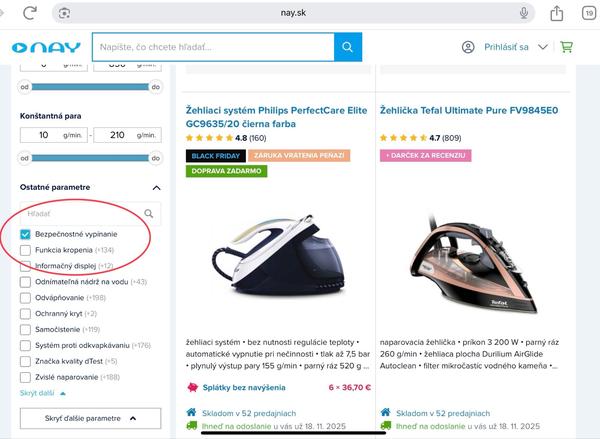Image resolution: width=600 pixels, height=439 pixels.
Task: Uncheck Bezpečnostné vypínanie checkbox
Action: pyautogui.click(x=25, y=234)
